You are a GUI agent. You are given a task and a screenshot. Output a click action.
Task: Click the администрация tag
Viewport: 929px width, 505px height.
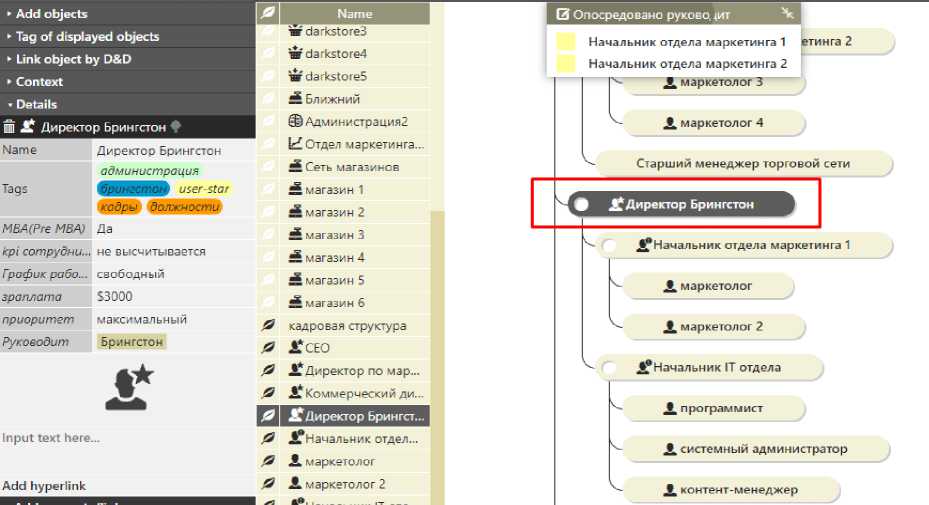pos(149,171)
